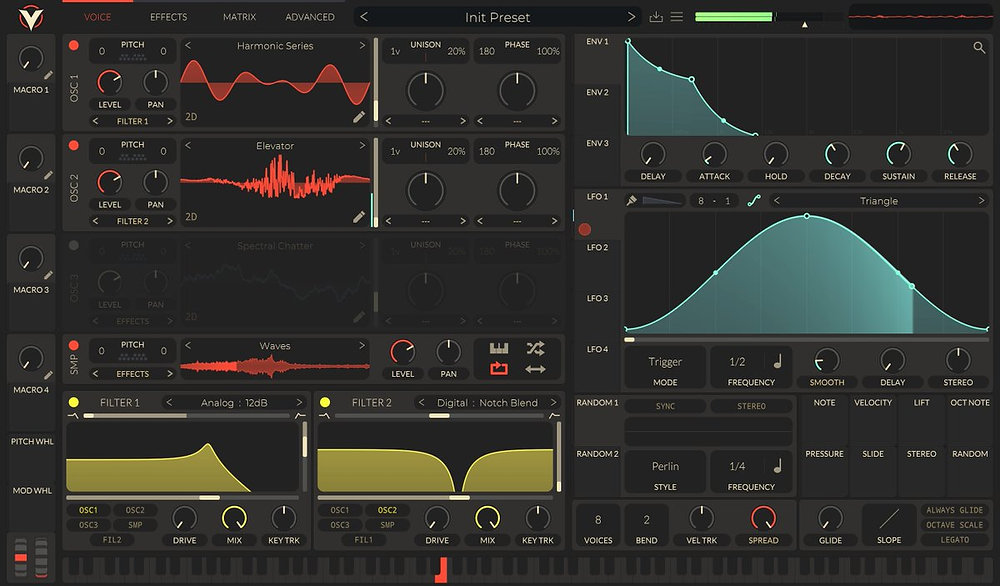Screen dimensions: 1000x586
Task: Switch to the EFFECTS tab
Action: 168,16
